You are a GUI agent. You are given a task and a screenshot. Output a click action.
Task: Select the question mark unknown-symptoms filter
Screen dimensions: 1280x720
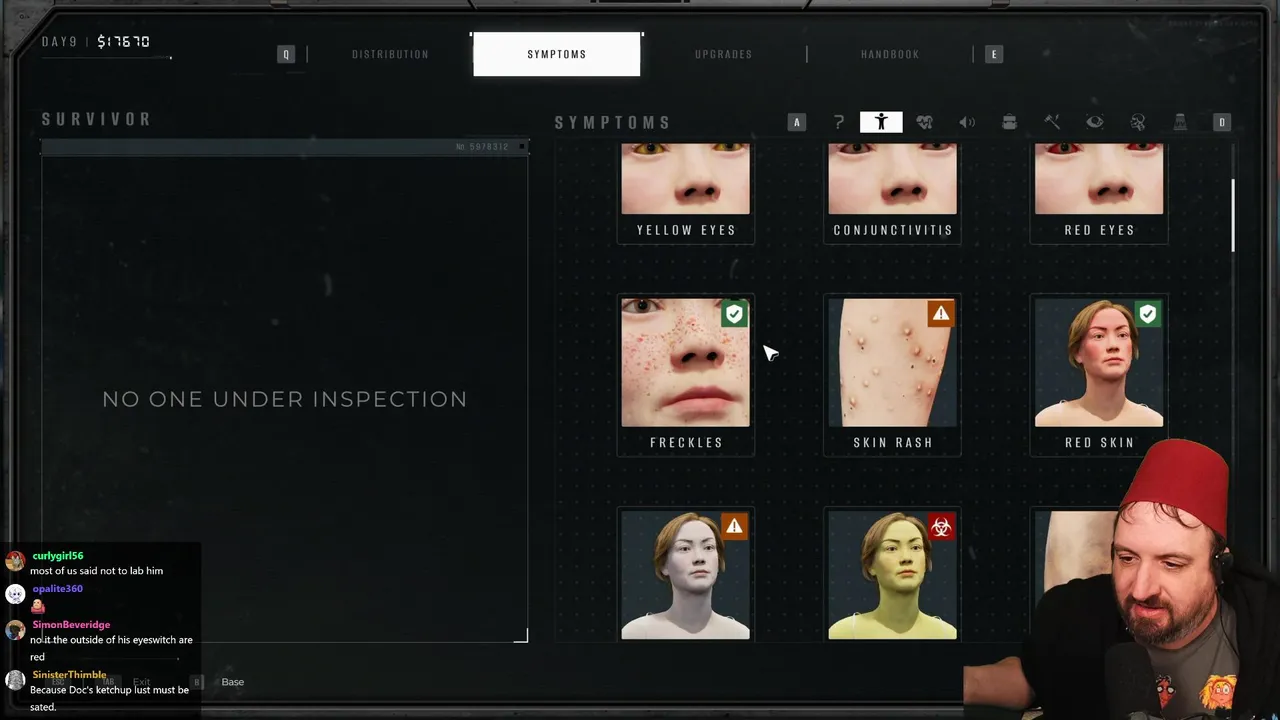pos(839,122)
